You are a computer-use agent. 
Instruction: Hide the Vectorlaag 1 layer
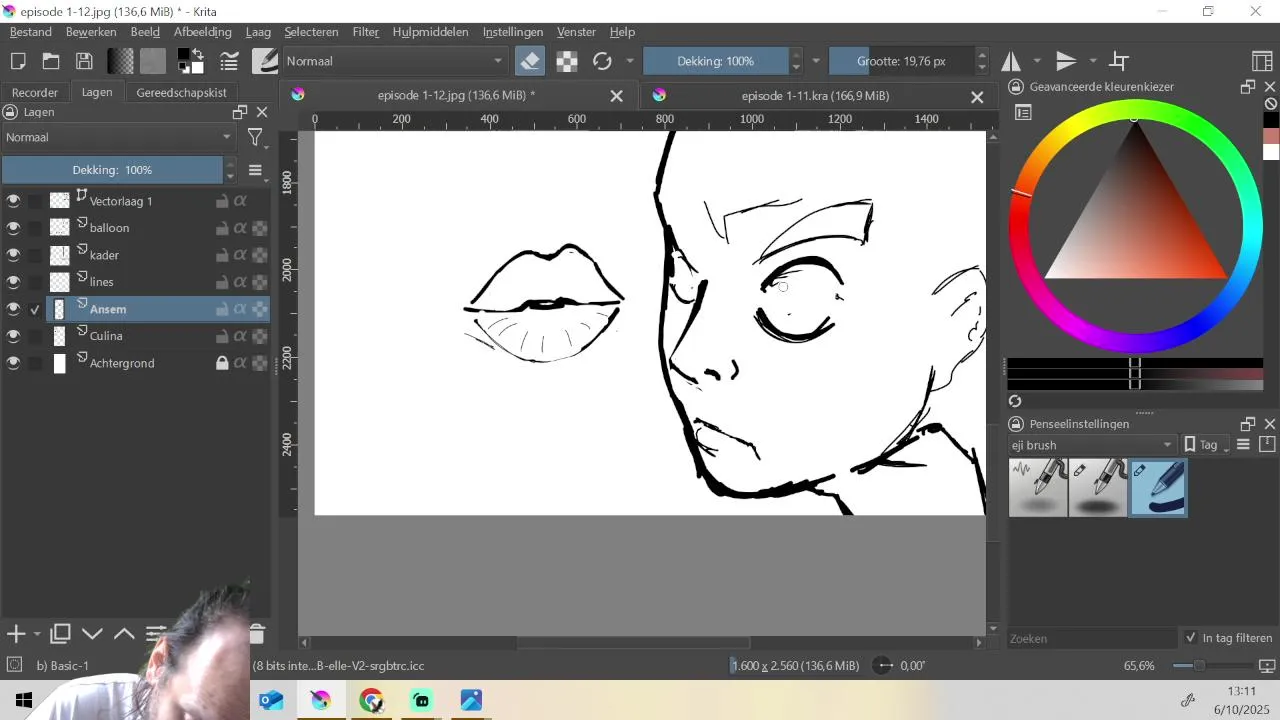pyautogui.click(x=13, y=201)
